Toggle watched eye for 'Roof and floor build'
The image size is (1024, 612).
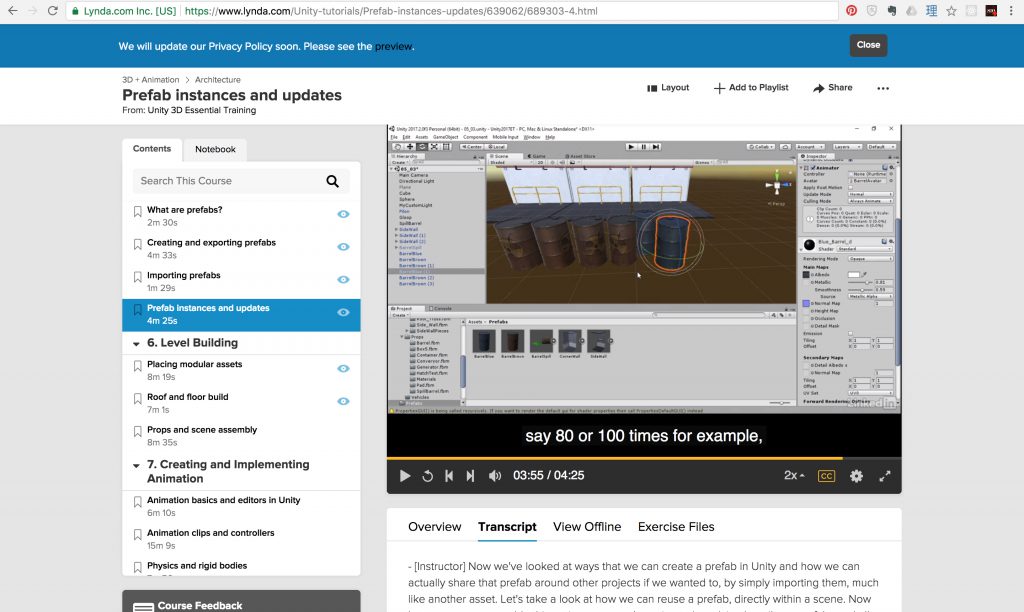click(x=343, y=401)
